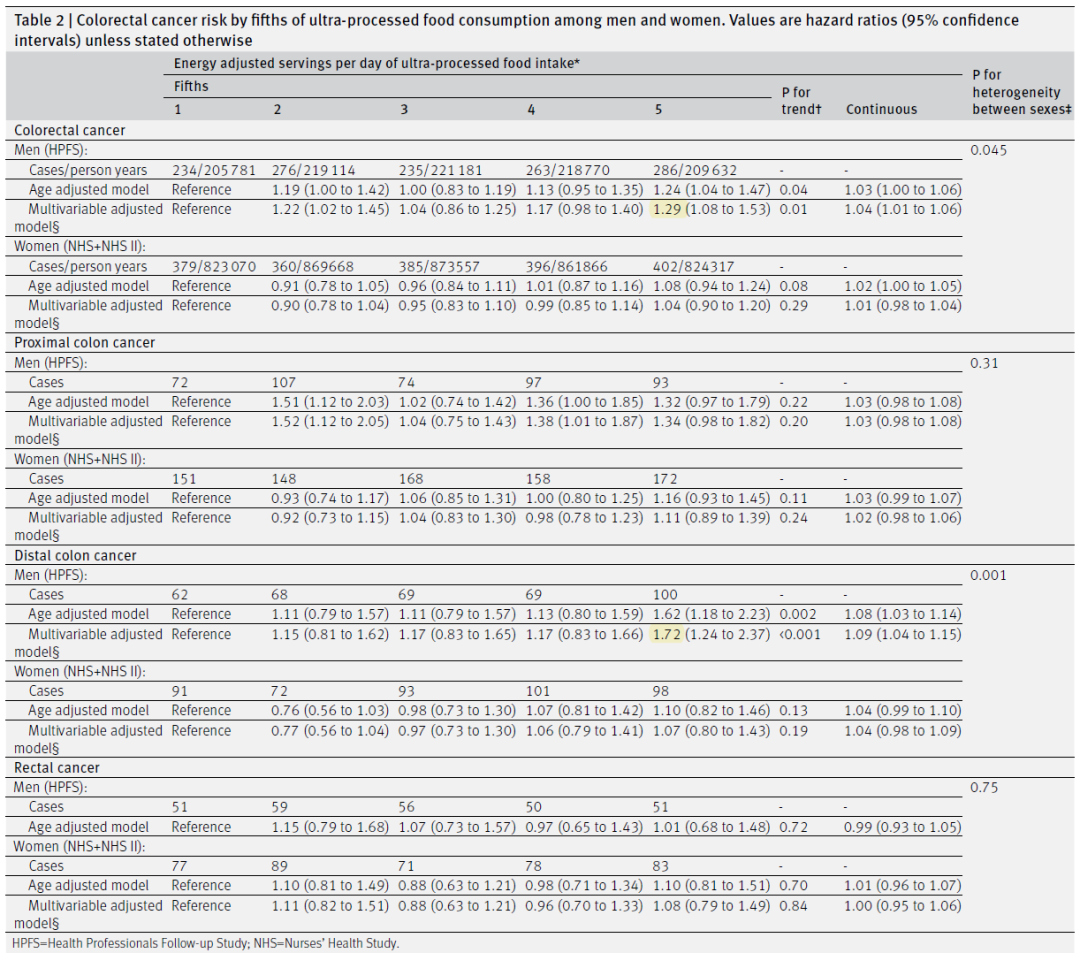Click the 1.51 (1.12 to 2.03) cell
Image resolution: width=1080 pixels, height=953 pixels.
(332, 402)
